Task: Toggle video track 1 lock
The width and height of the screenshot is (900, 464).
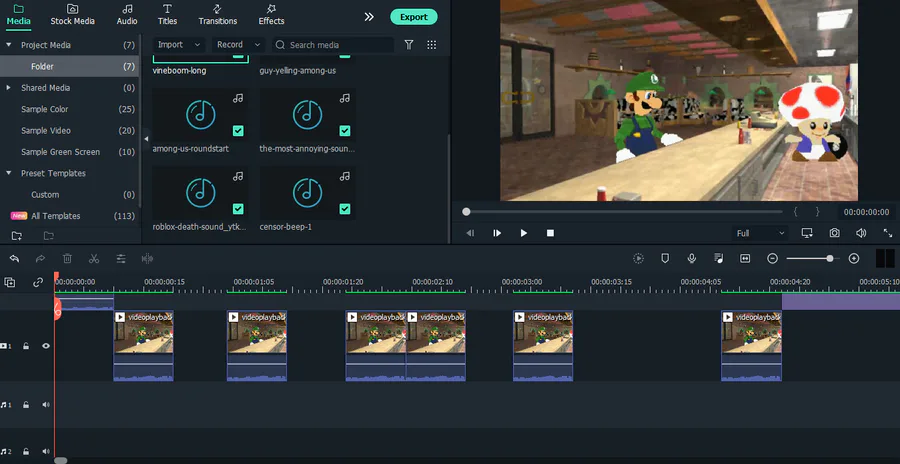Action: pyautogui.click(x=26, y=346)
